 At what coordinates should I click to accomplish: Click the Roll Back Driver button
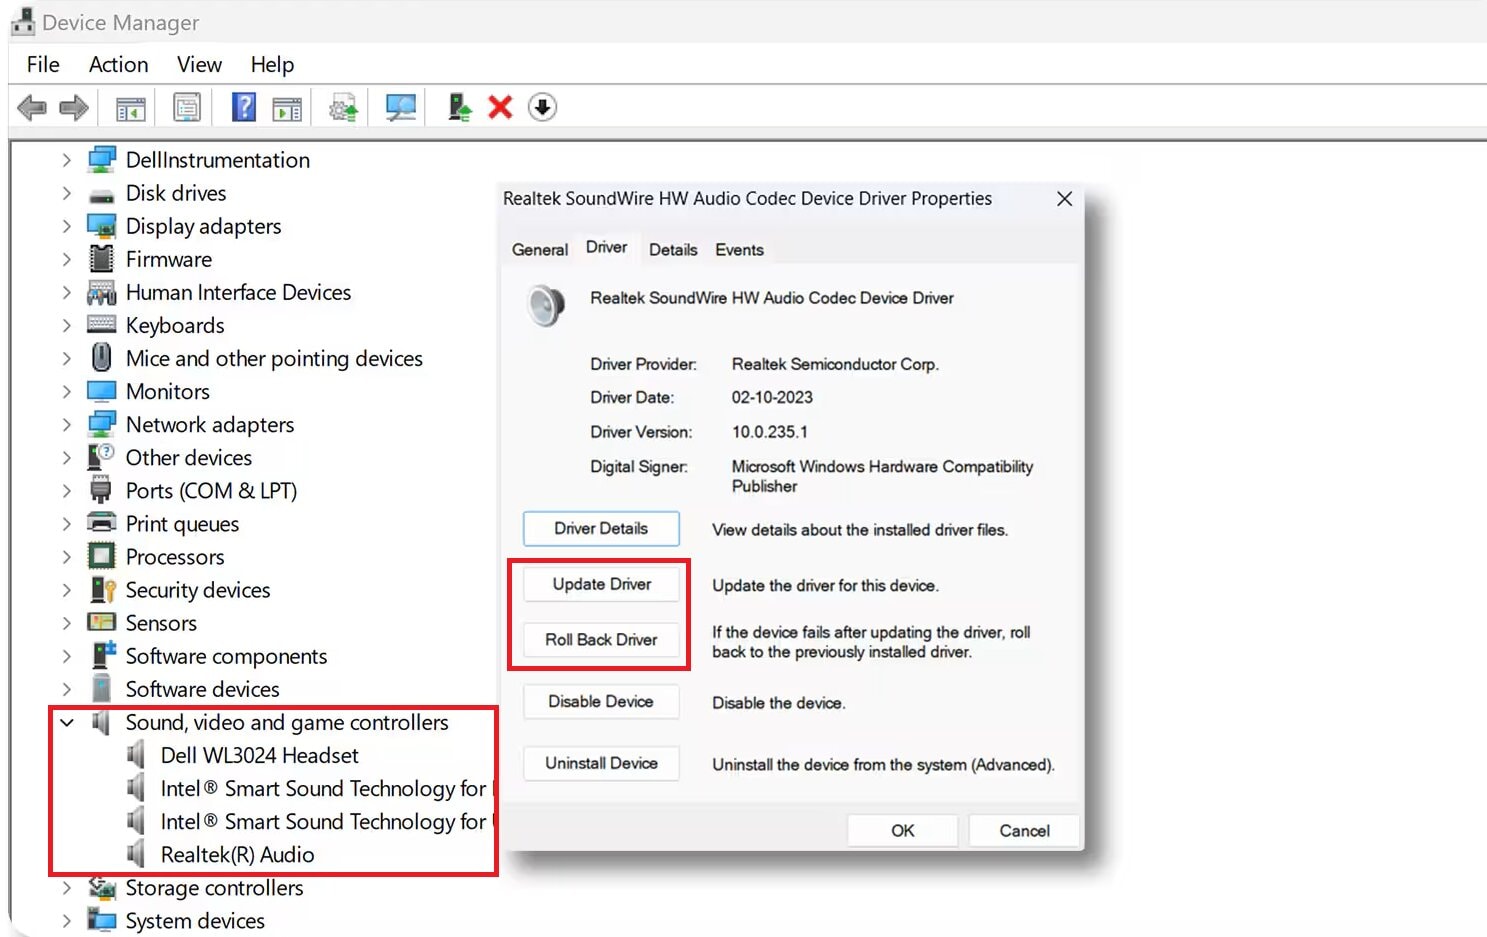pos(601,640)
